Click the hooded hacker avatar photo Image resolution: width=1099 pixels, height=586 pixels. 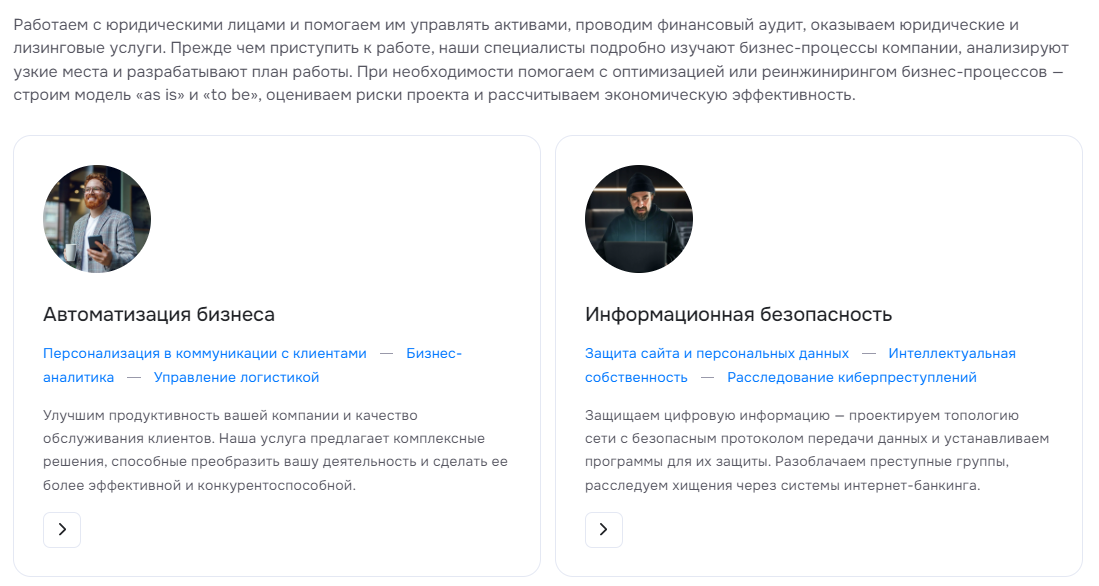pyautogui.click(x=639, y=219)
